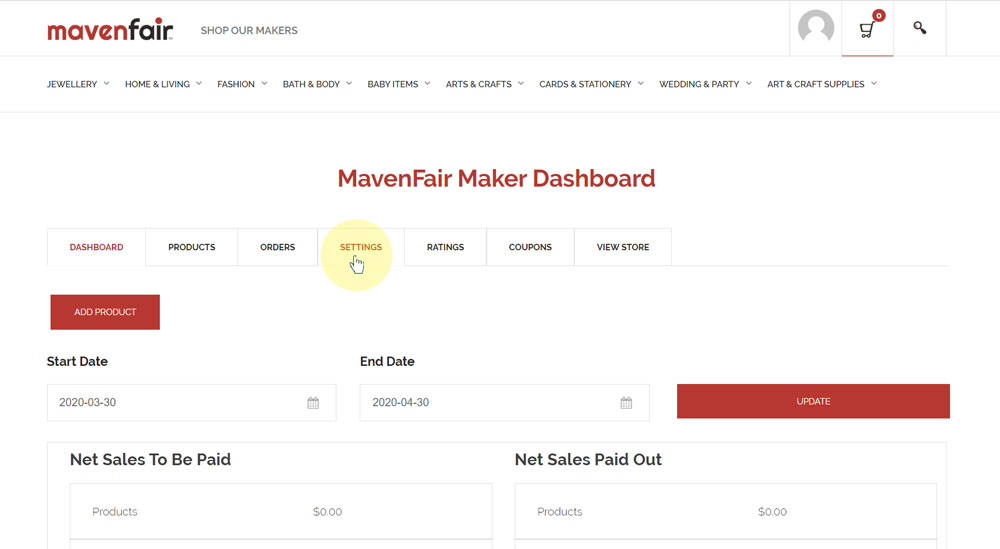Click the Net Sales To Be Paid heading
The width and height of the screenshot is (1000, 549).
point(151,459)
